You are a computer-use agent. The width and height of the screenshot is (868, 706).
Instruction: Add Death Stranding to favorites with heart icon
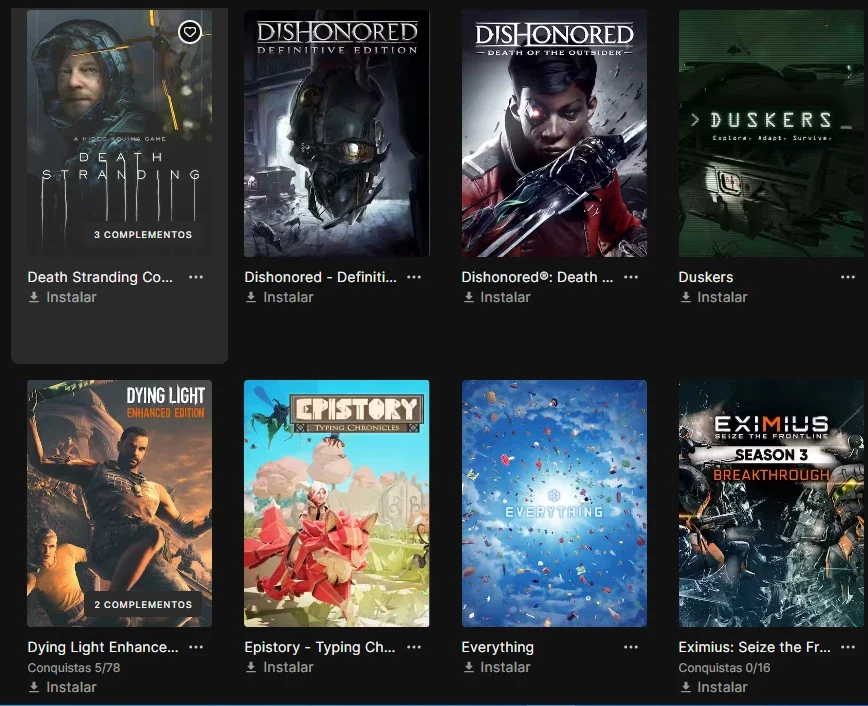189,32
